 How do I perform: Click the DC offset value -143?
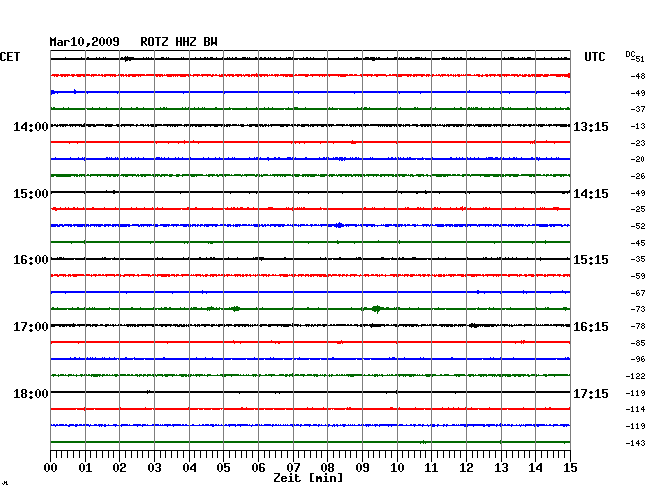636,443
